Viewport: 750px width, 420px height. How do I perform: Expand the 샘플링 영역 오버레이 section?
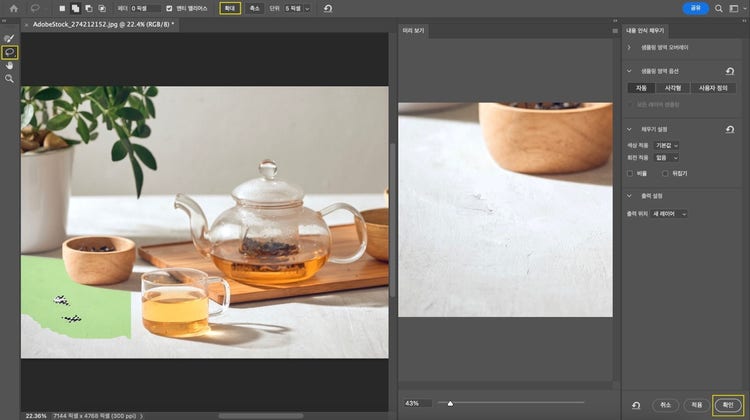click(629, 48)
